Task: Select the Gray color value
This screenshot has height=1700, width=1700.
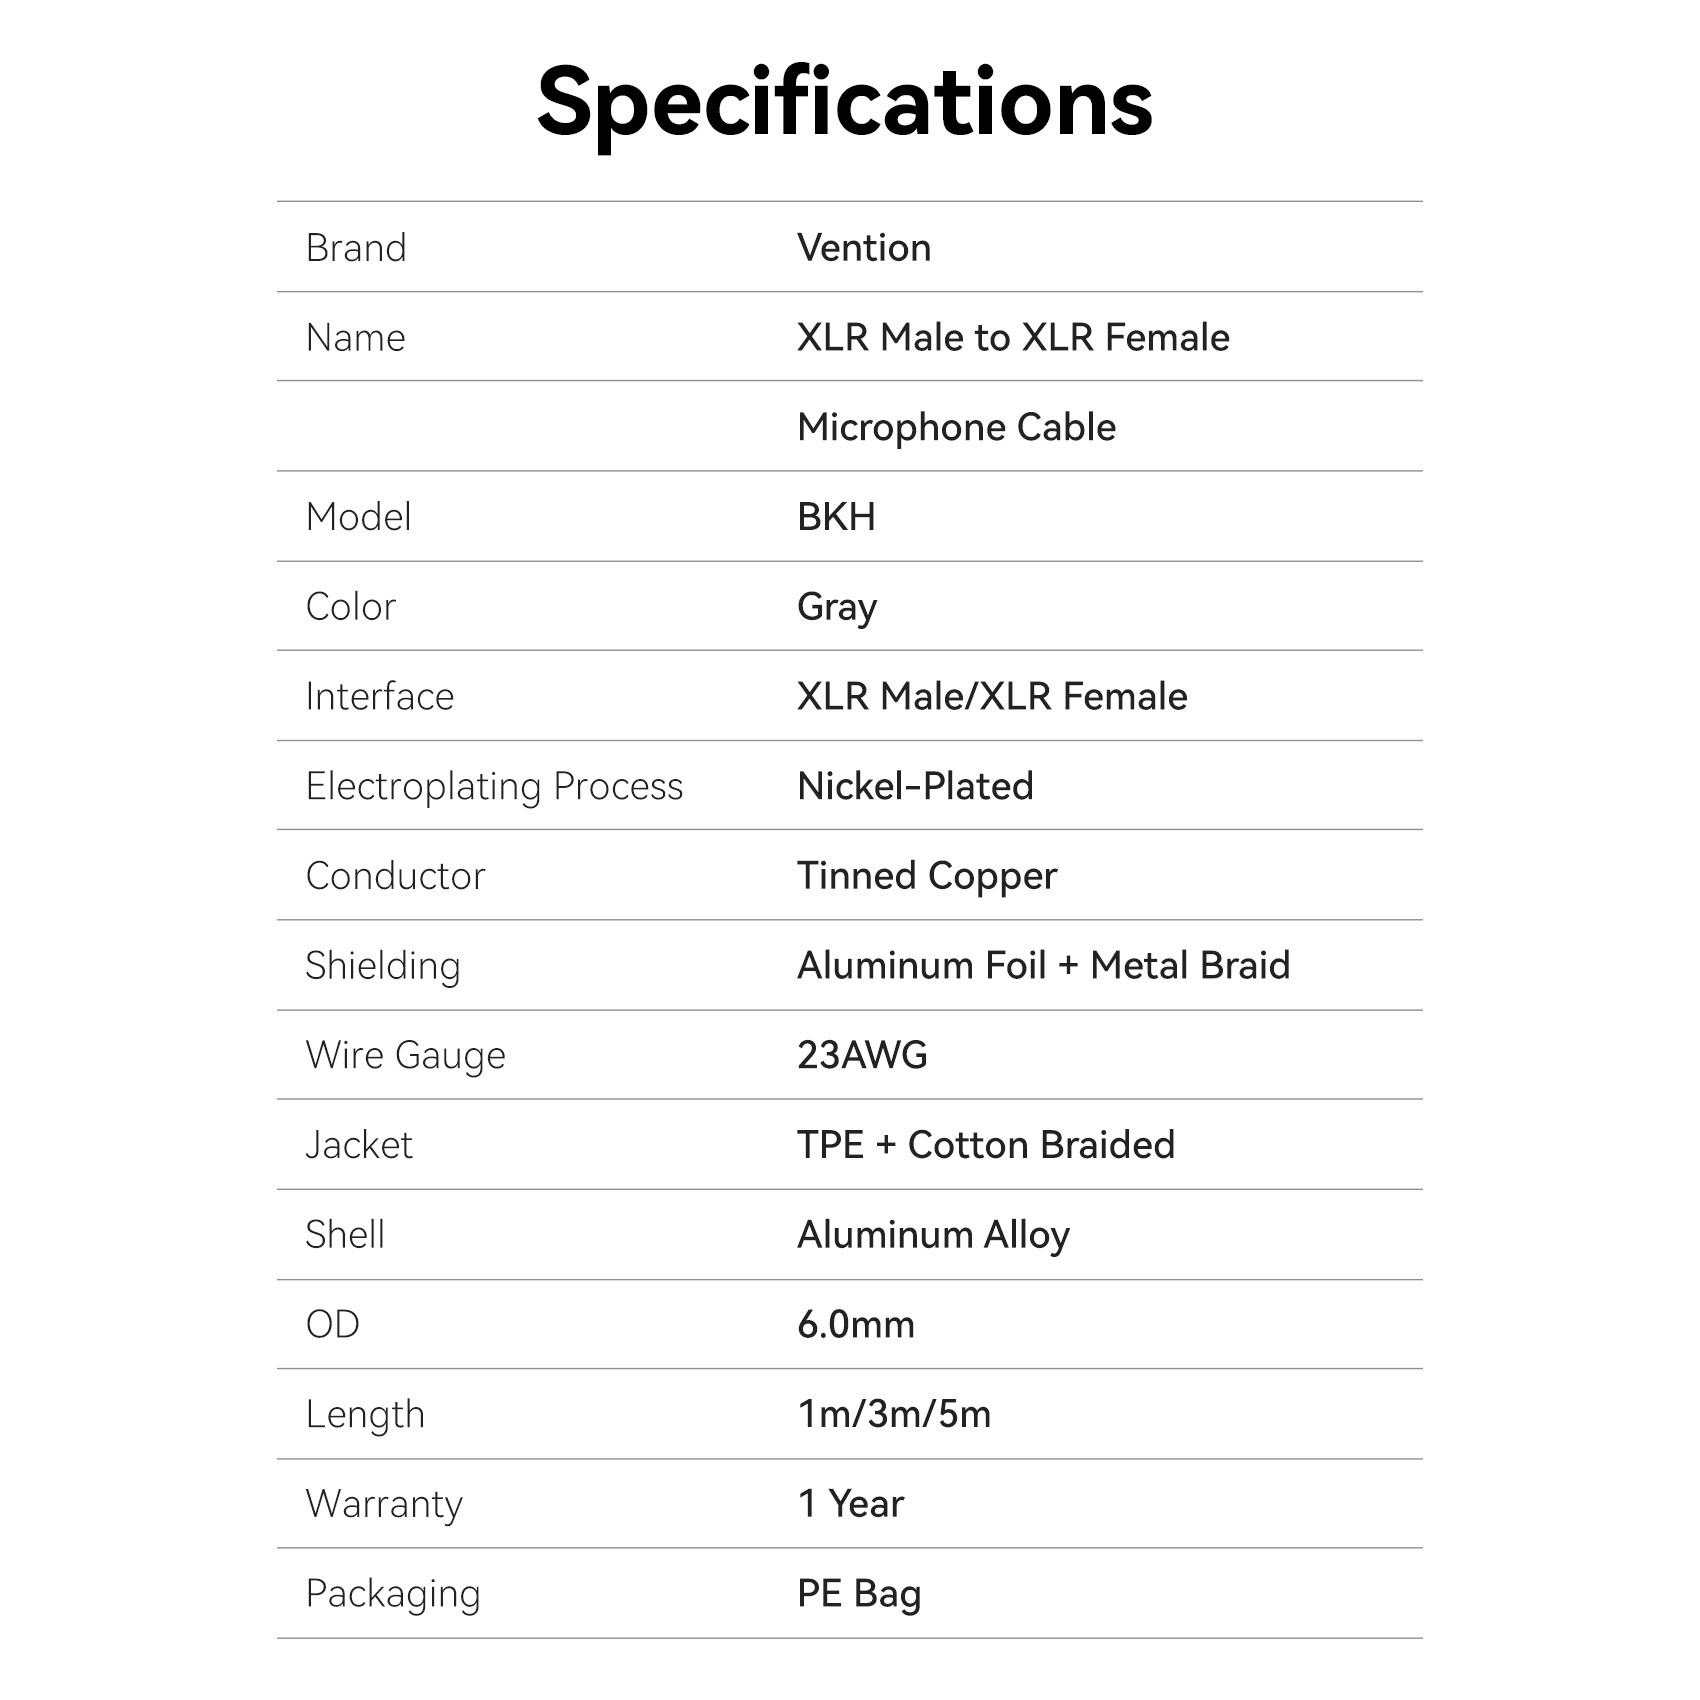Action: click(837, 607)
